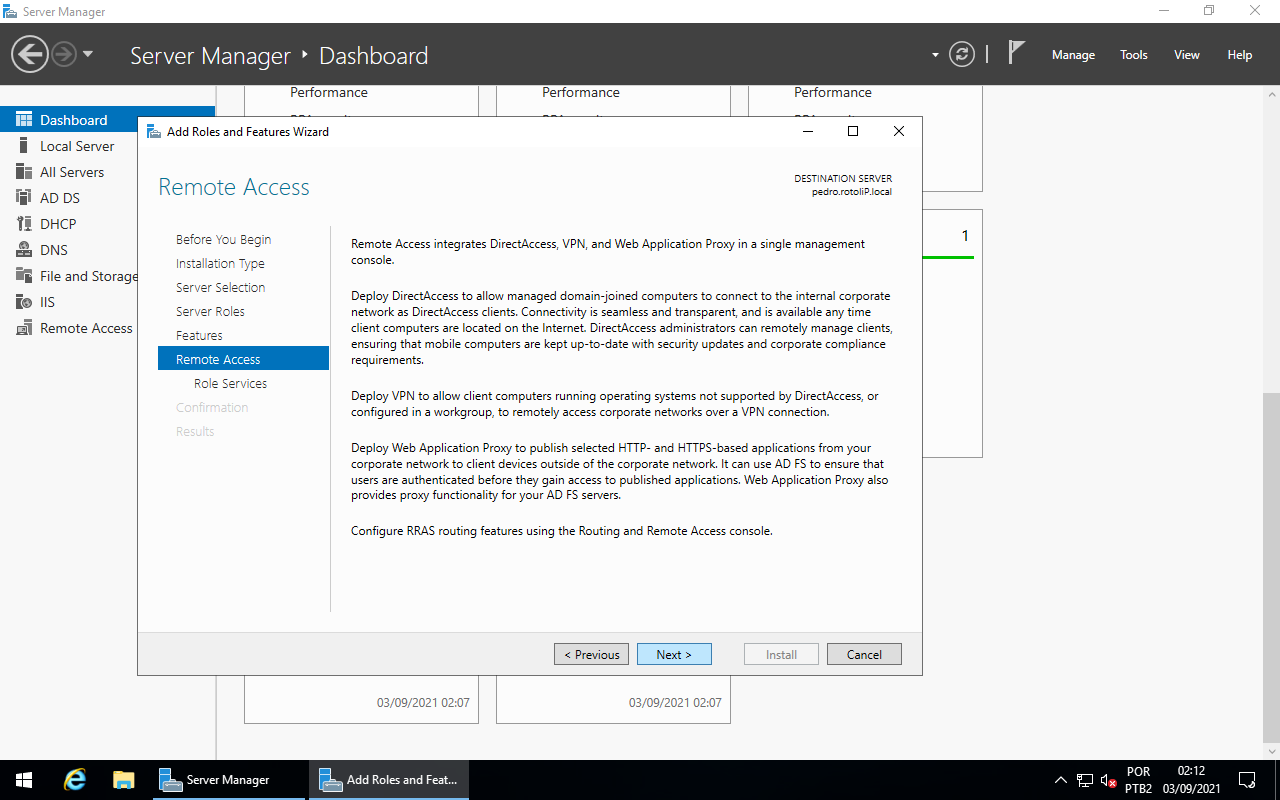Screen dimensions: 1280x800
Task: Select DHCP role in sidebar
Action: tap(58, 224)
